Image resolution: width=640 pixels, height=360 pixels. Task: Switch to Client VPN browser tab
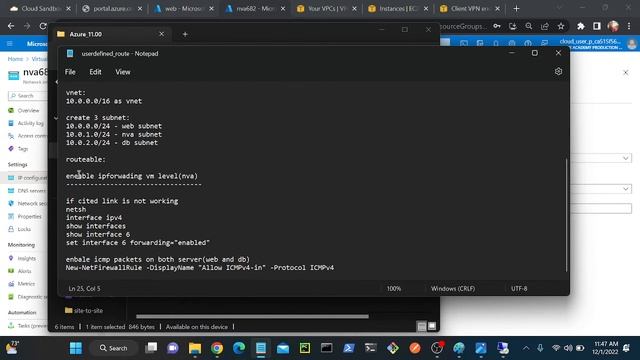point(470,9)
